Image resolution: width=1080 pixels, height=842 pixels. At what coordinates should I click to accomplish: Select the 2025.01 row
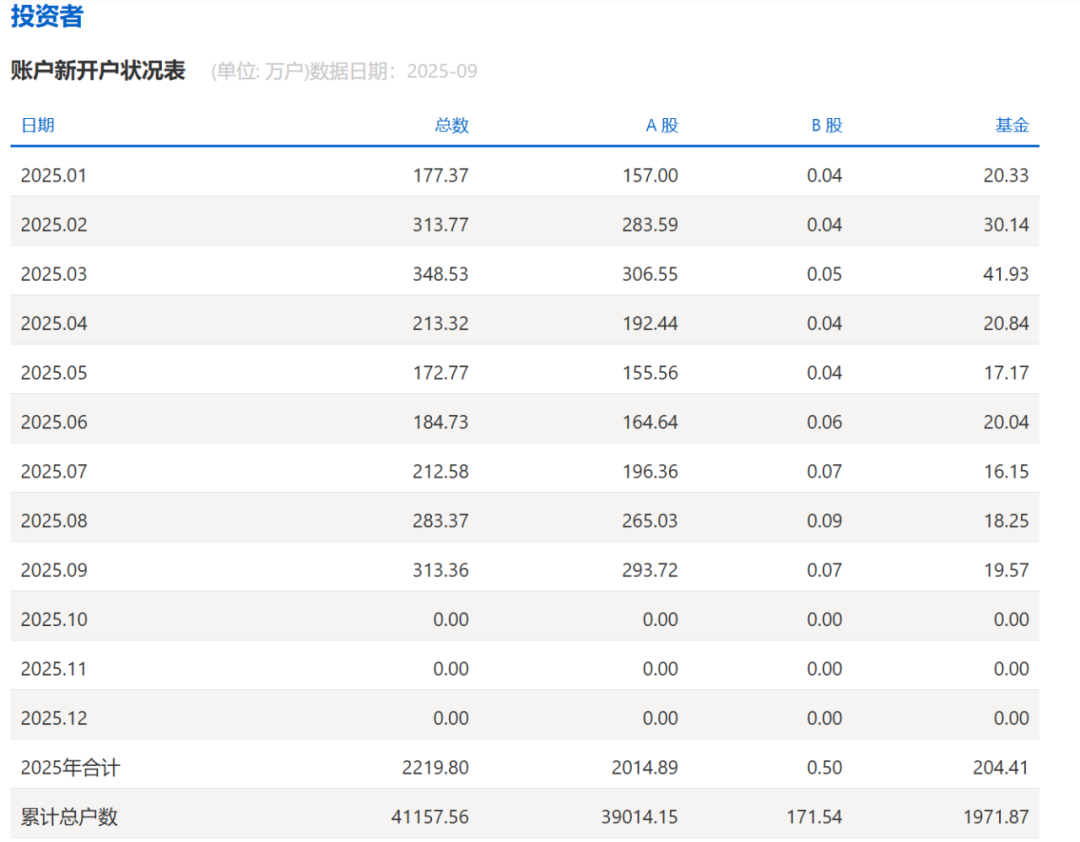point(55,175)
